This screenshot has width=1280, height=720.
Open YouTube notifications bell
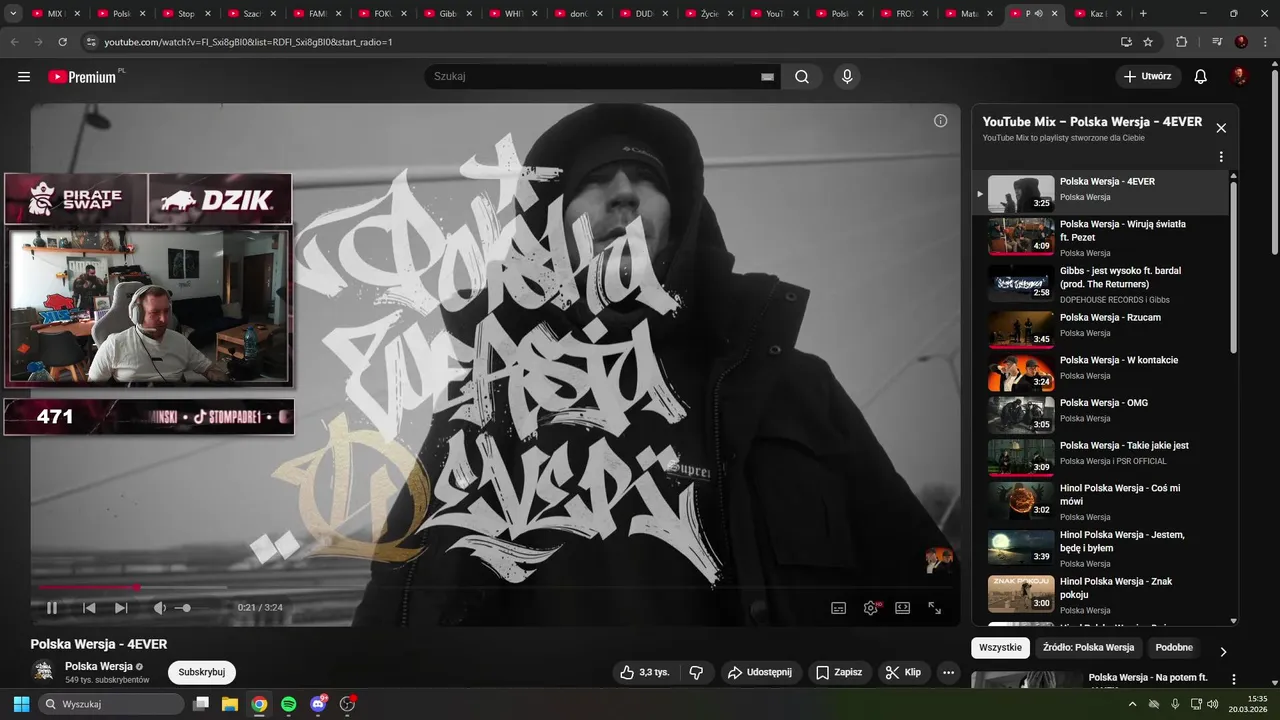click(x=1201, y=77)
